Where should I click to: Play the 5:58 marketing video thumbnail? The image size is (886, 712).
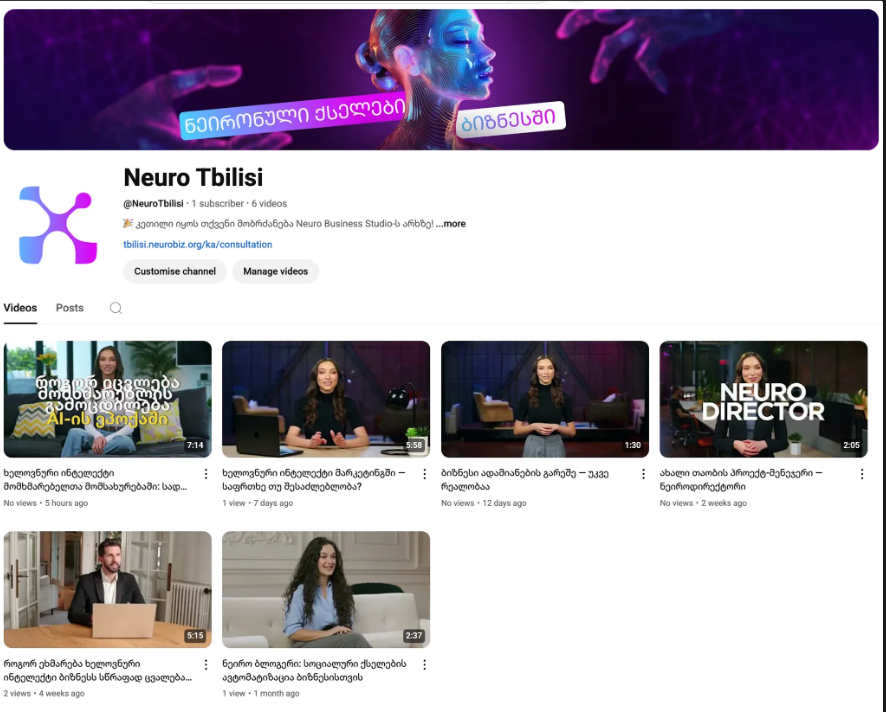[326, 399]
